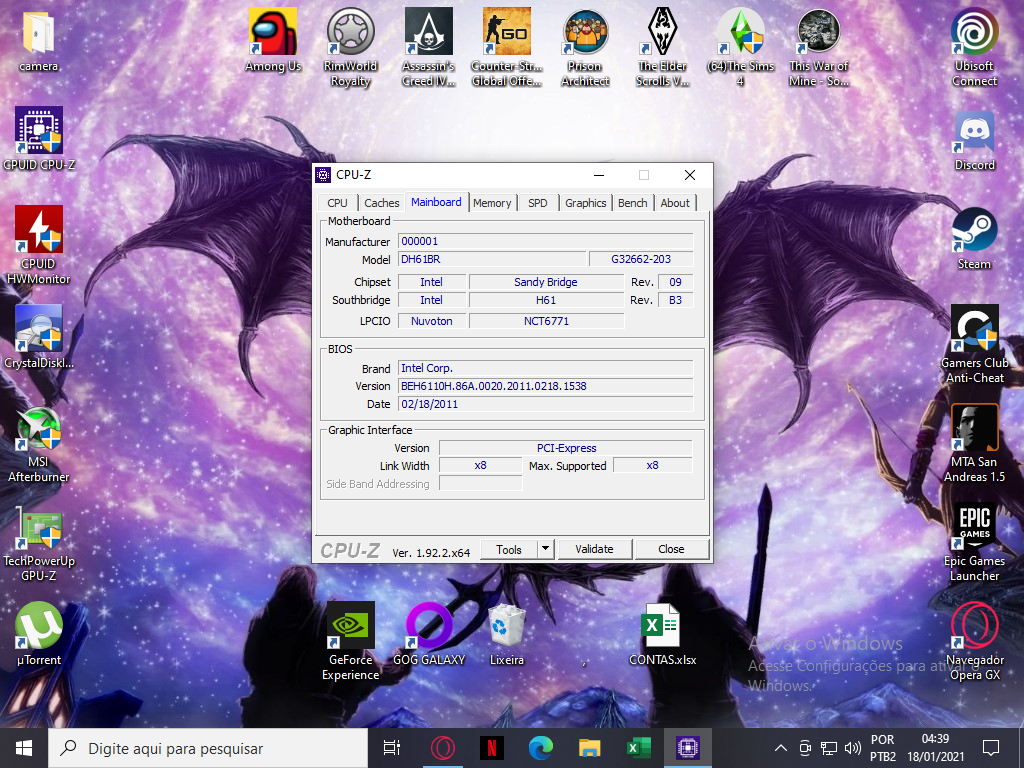Go to the SPD tab
The image size is (1024, 768).
click(x=537, y=203)
